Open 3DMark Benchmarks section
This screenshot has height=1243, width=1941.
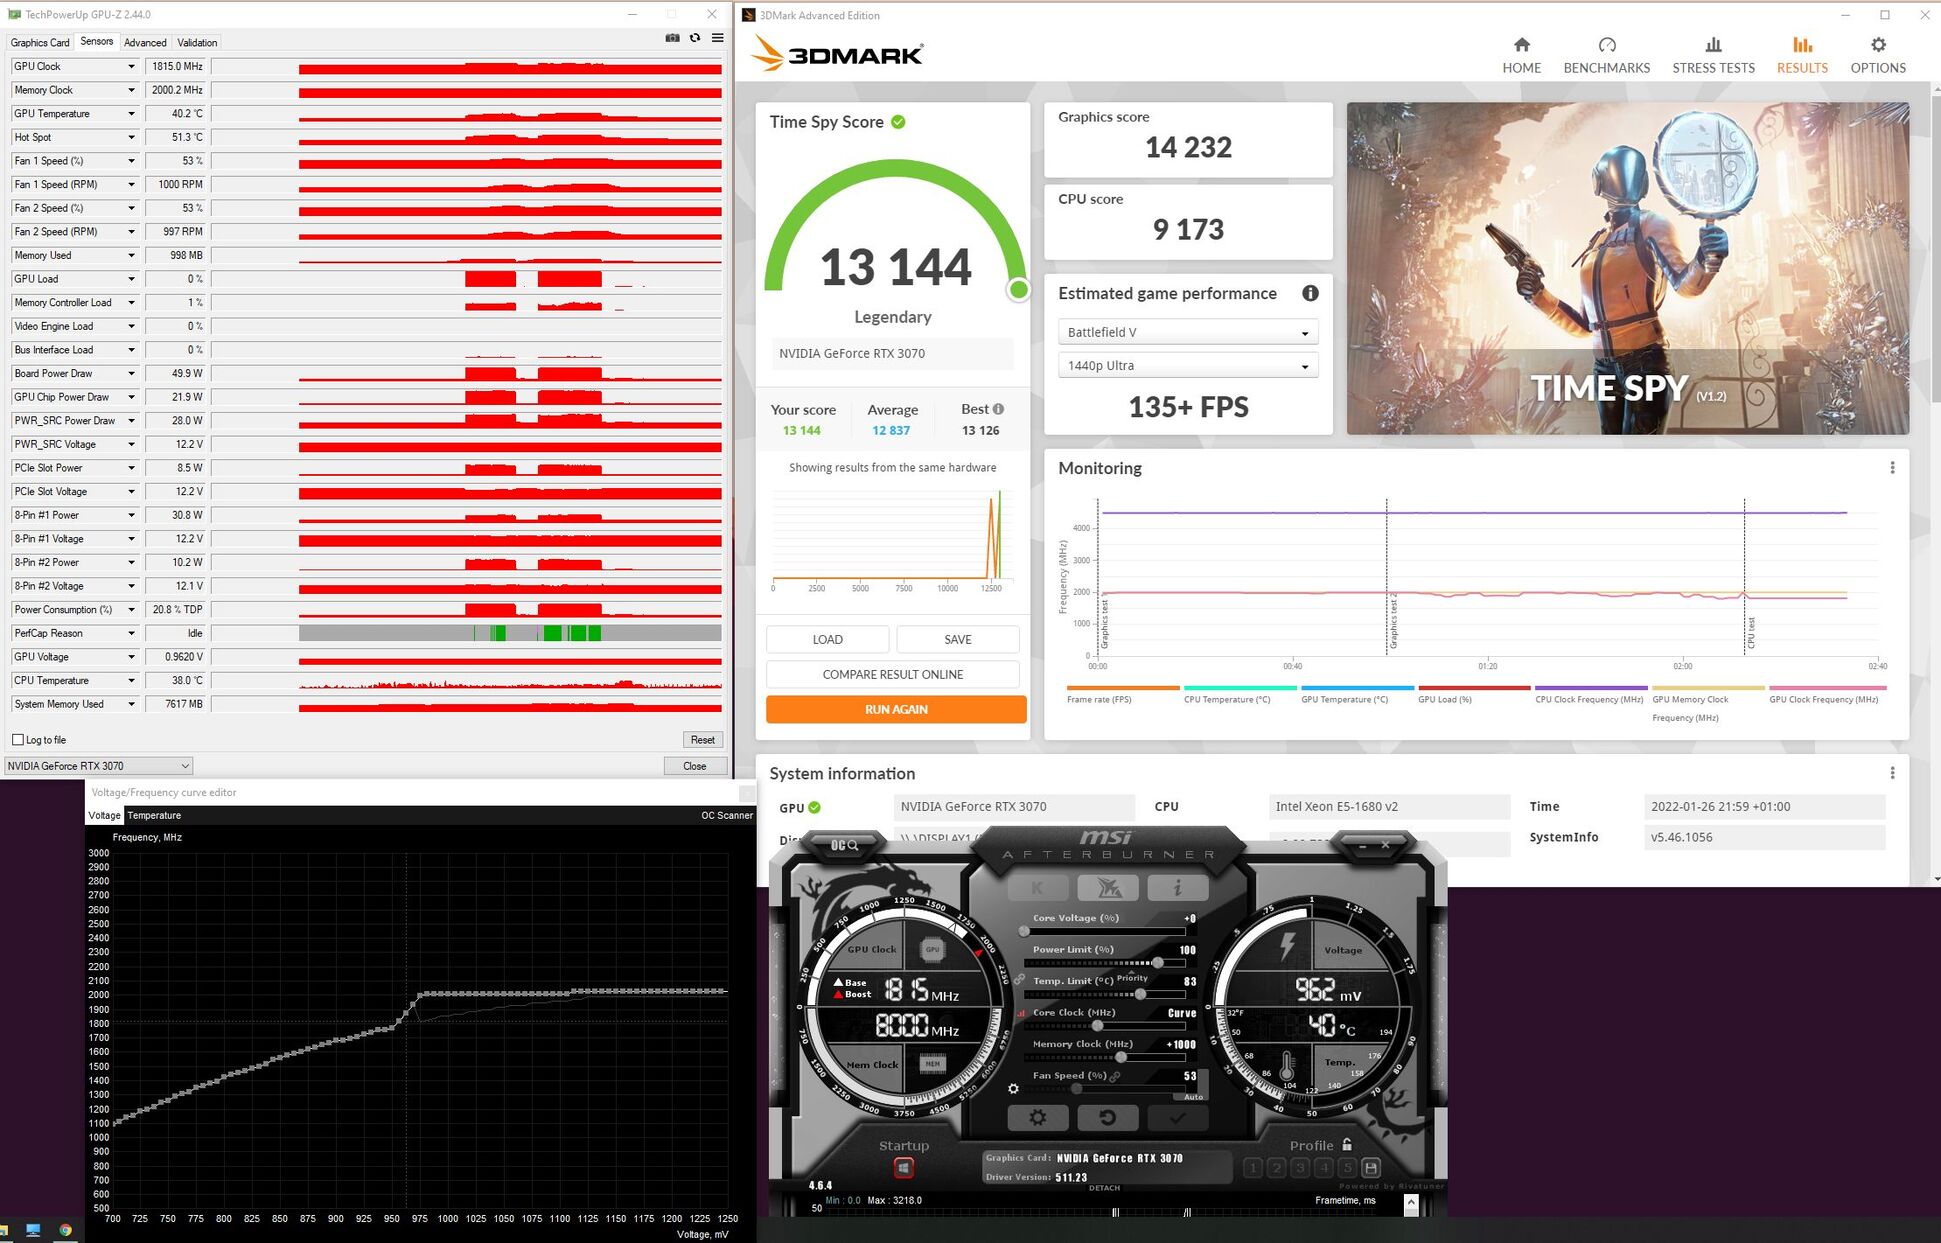[x=1606, y=55]
